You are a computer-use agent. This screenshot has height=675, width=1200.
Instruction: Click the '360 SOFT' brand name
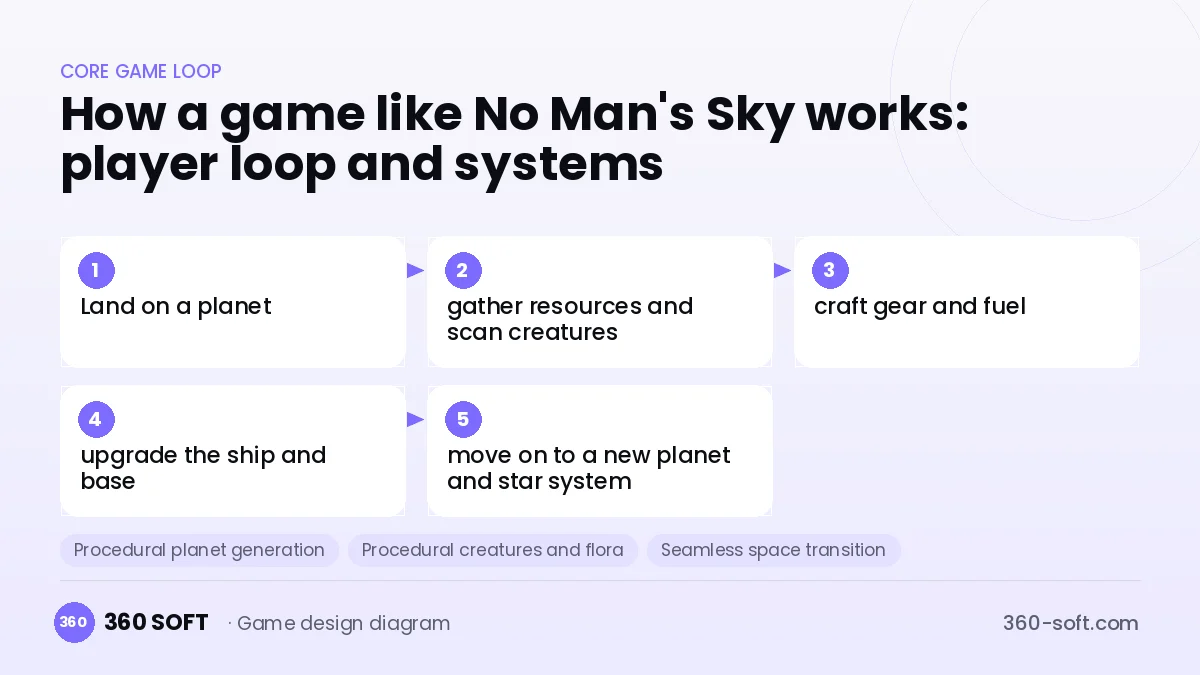156,622
